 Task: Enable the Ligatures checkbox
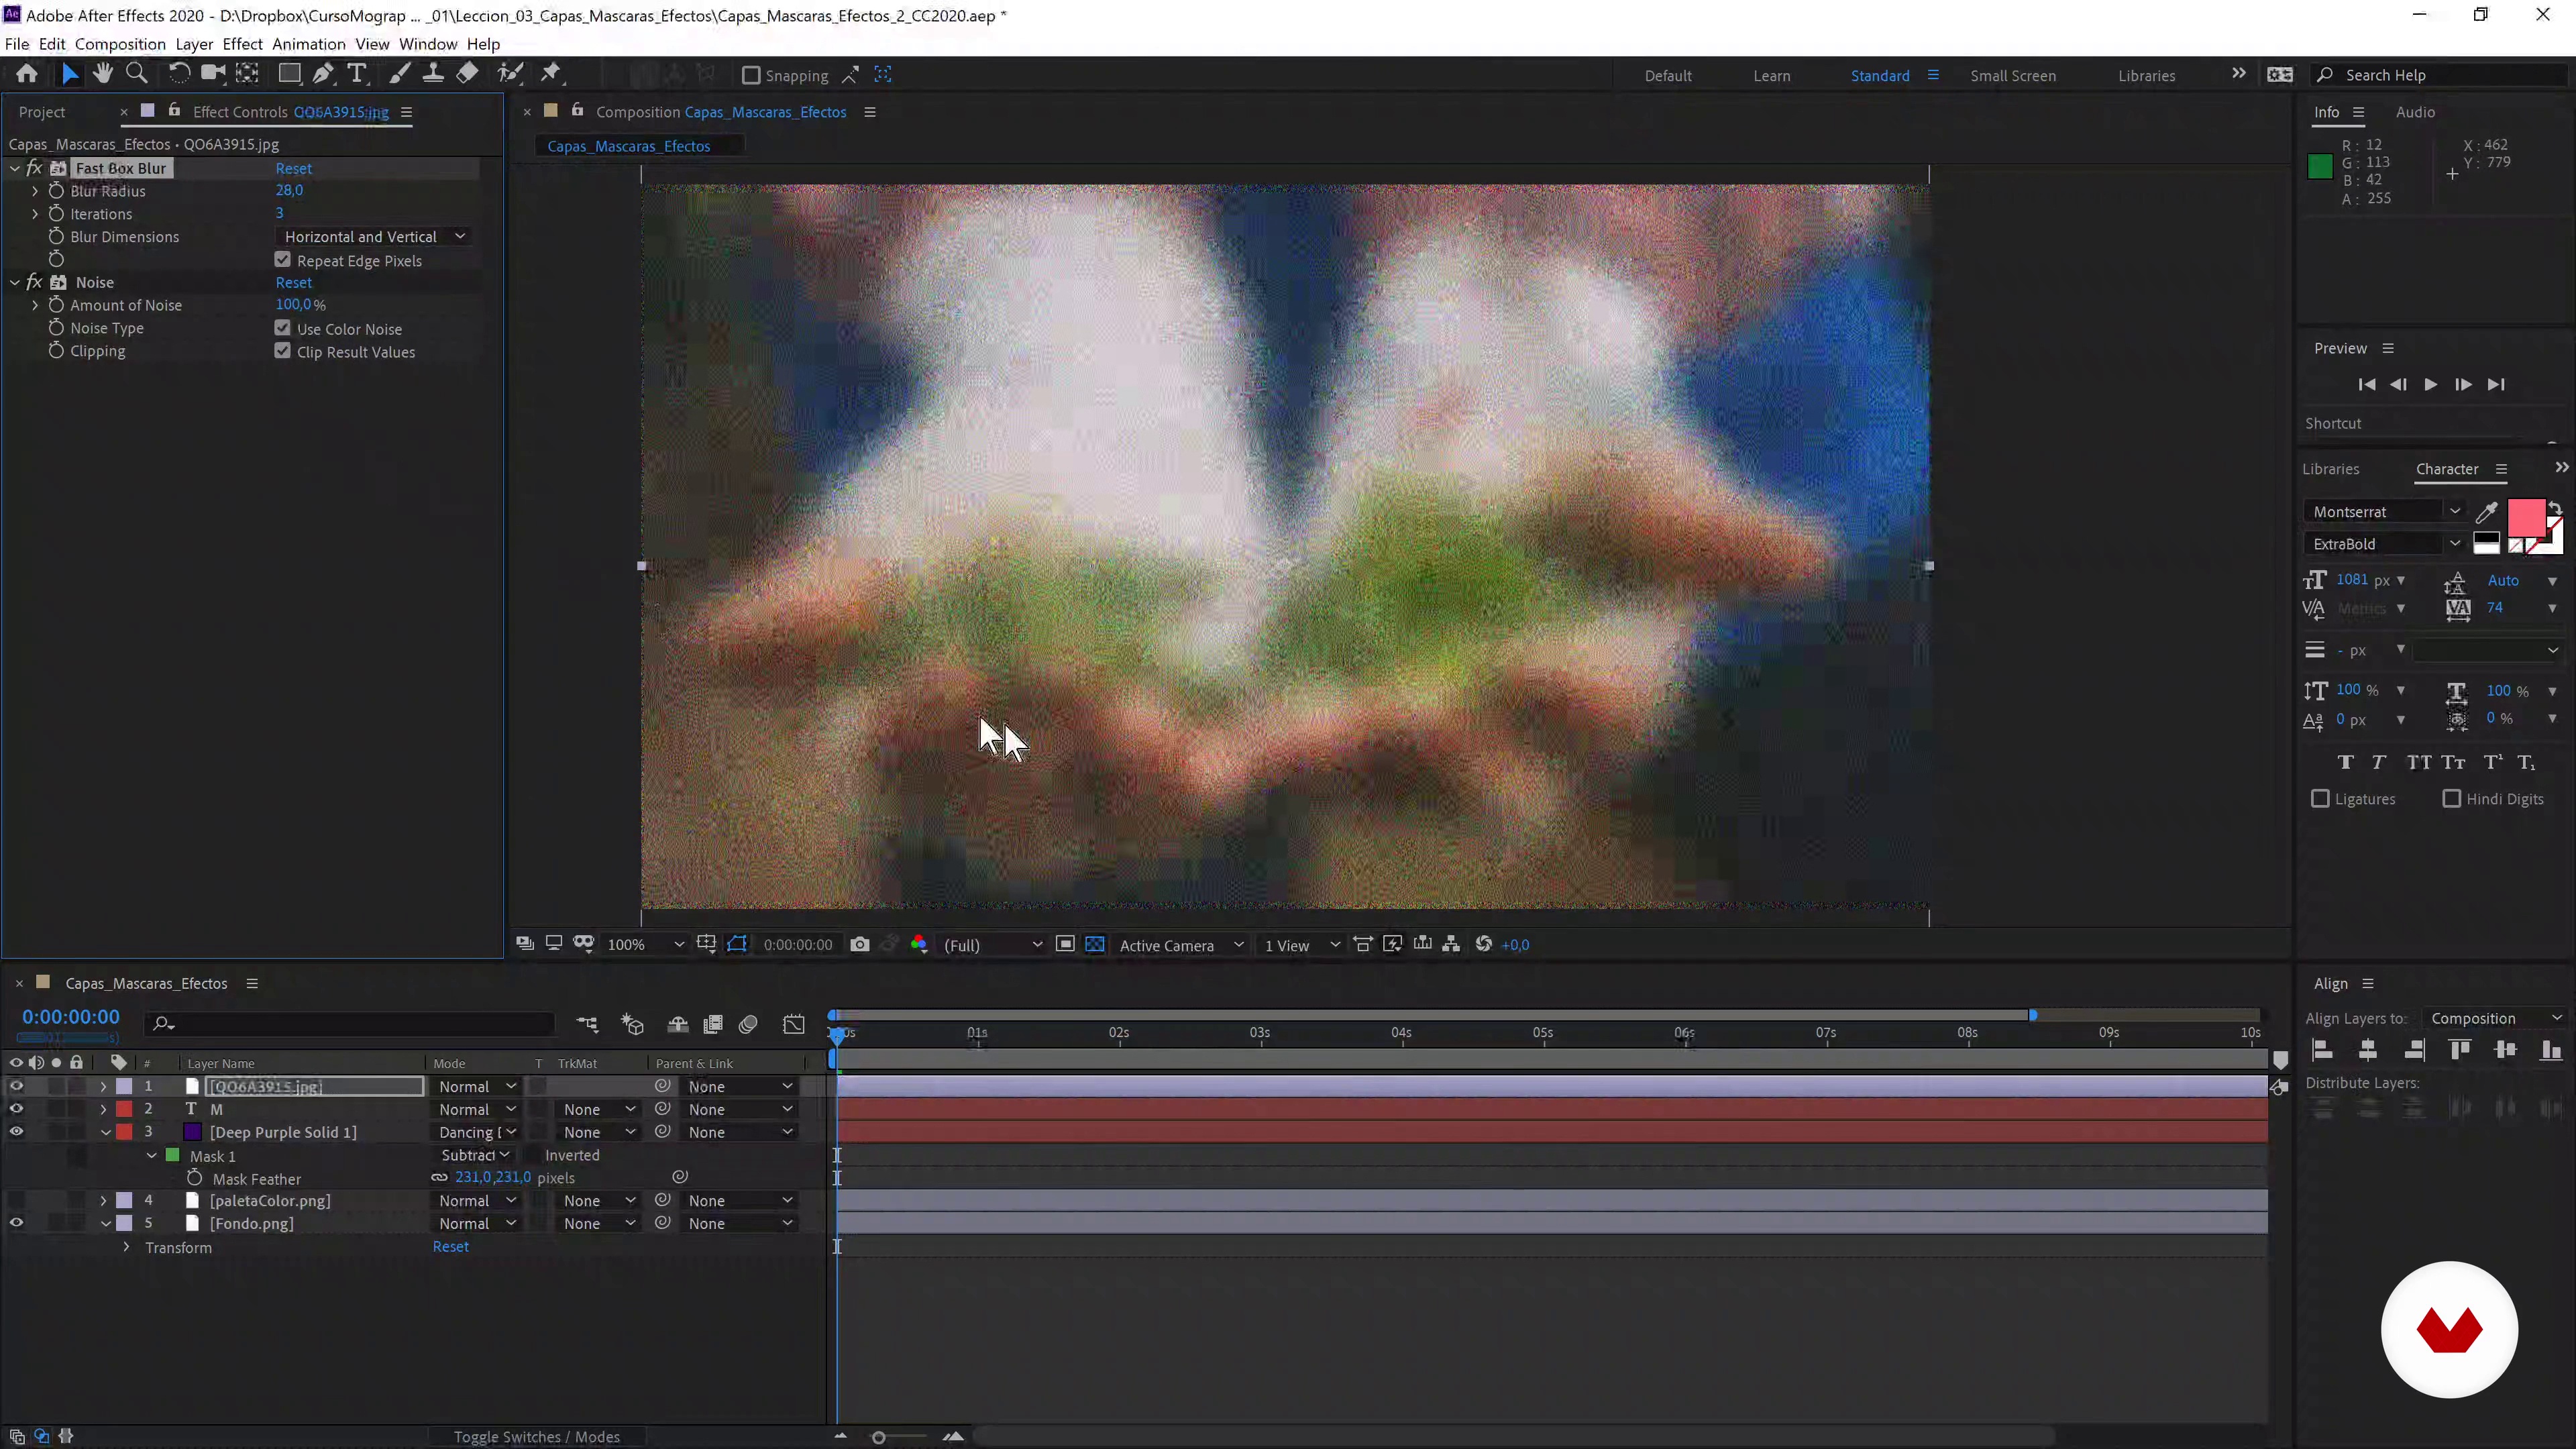pyautogui.click(x=2320, y=799)
